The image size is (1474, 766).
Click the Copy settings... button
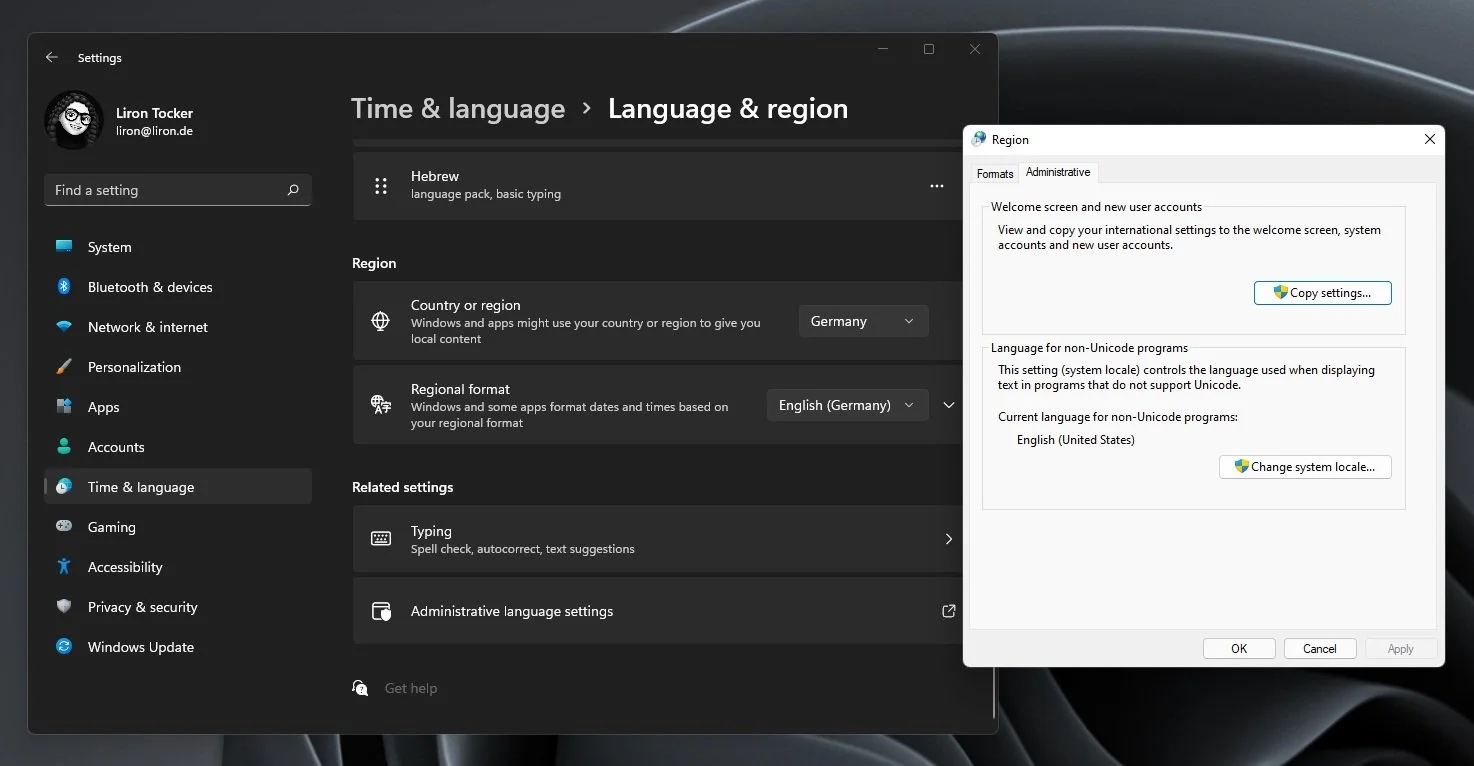pos(1322,293)
